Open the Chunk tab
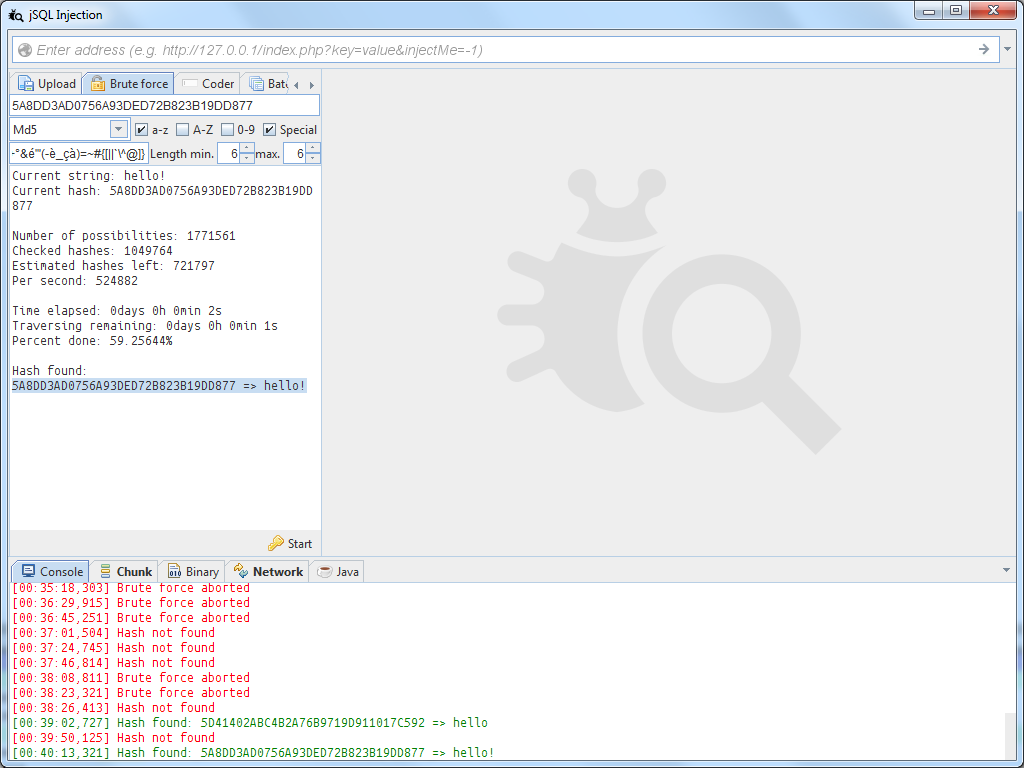The height and width of the screenshot is (768, 1024). (125, 571)
